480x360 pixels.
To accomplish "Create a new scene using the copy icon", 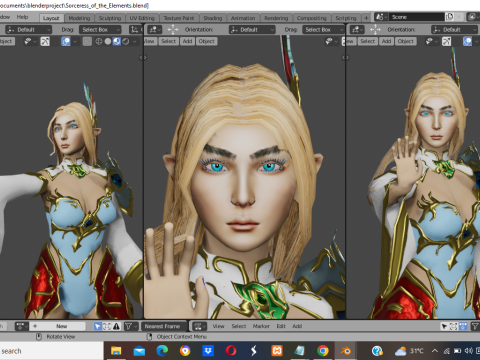I will (449, 17).
